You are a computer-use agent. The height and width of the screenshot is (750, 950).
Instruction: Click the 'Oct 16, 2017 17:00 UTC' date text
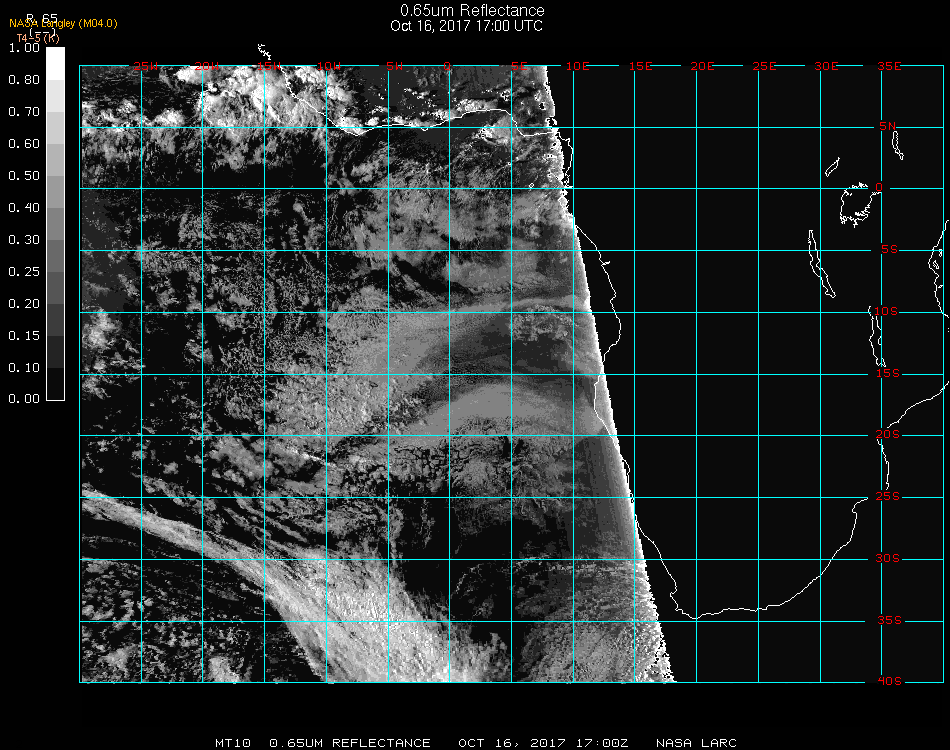click(467, 26)
